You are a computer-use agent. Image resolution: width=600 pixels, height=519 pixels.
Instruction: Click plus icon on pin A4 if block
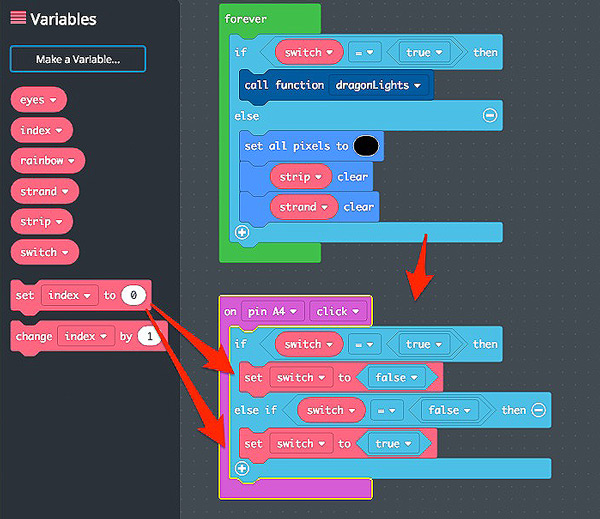click(x=241, y=468)
